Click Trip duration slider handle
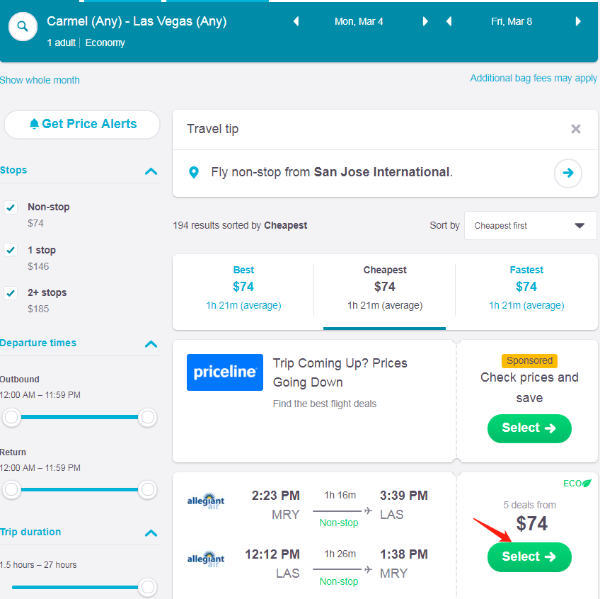This screenshot has height=599, width=600. pos(148,586)
